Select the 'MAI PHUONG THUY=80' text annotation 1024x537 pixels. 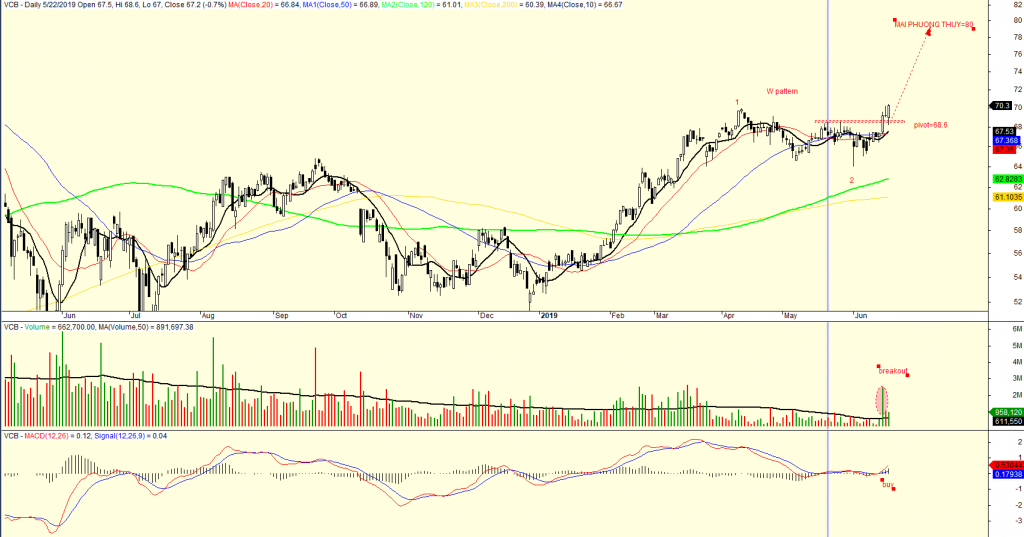934,23
